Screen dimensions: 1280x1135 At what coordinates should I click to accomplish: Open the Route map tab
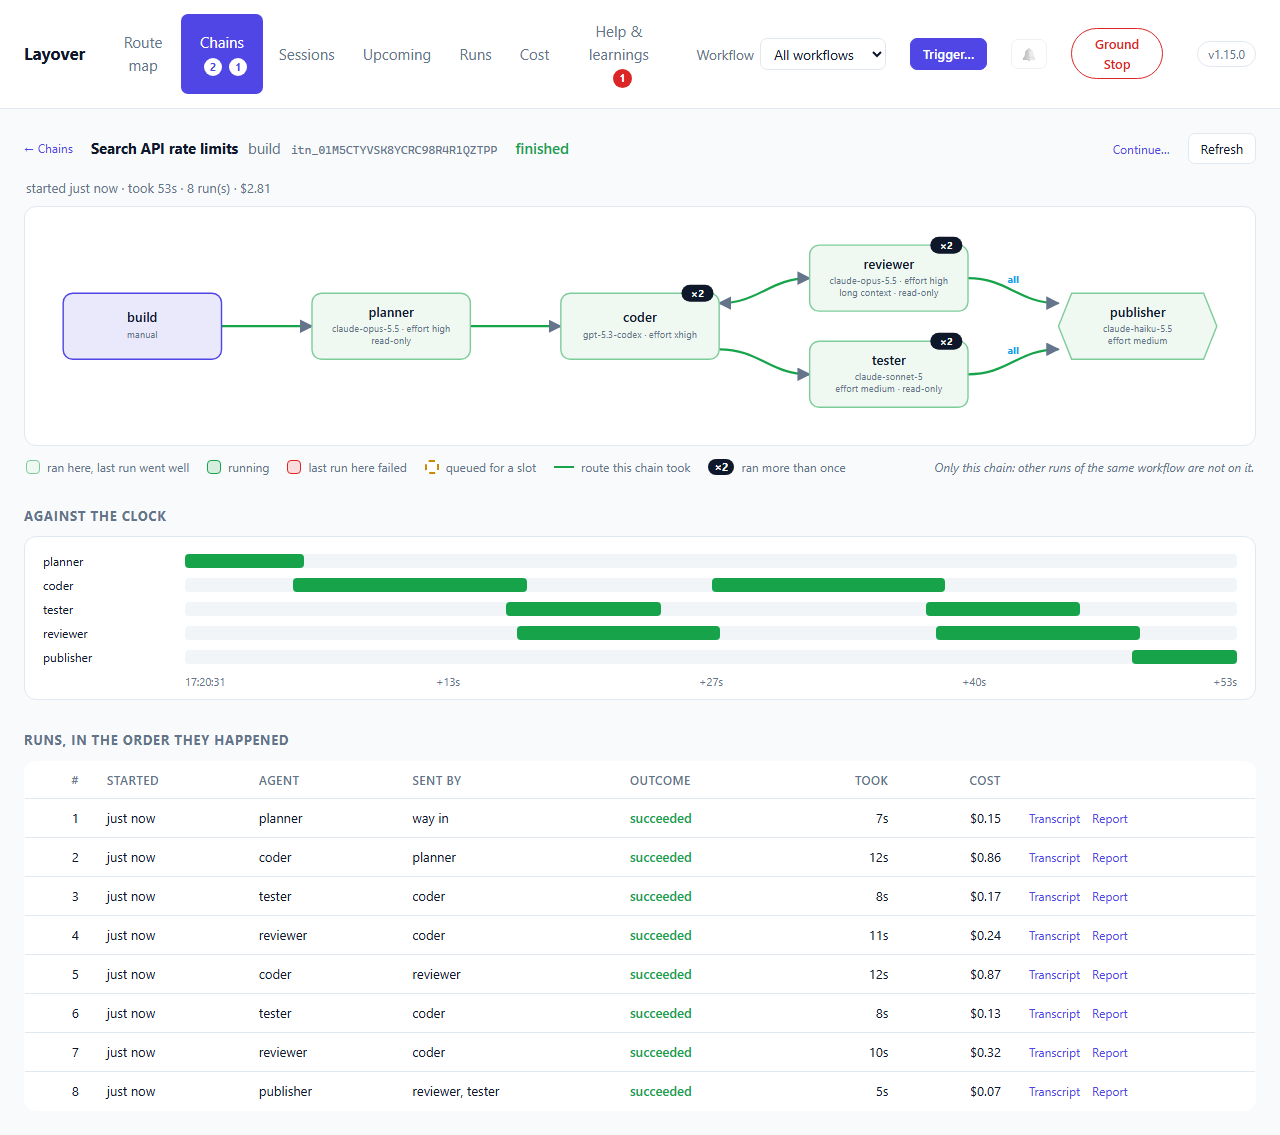[143, 54]
